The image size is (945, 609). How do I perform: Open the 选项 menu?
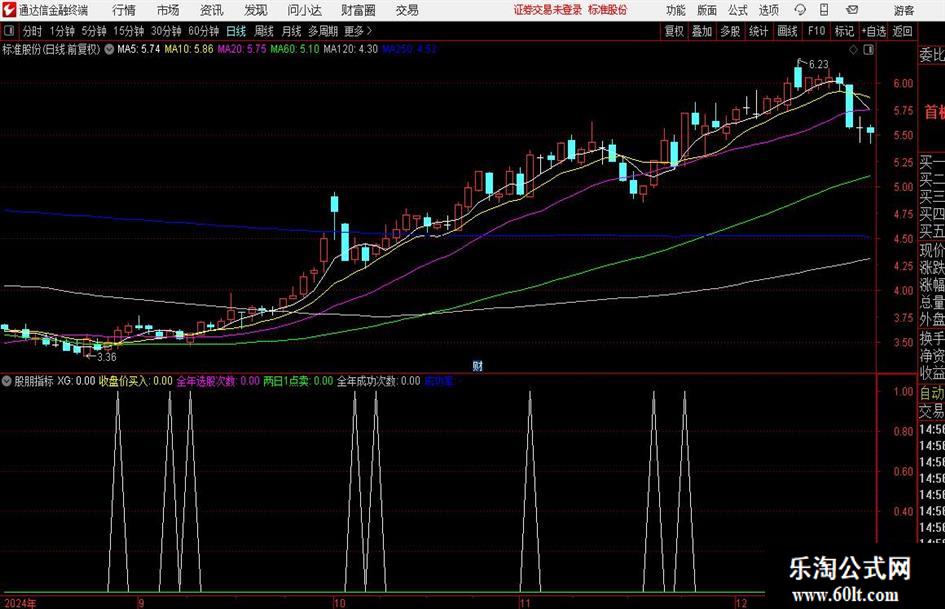coord(768,10)
